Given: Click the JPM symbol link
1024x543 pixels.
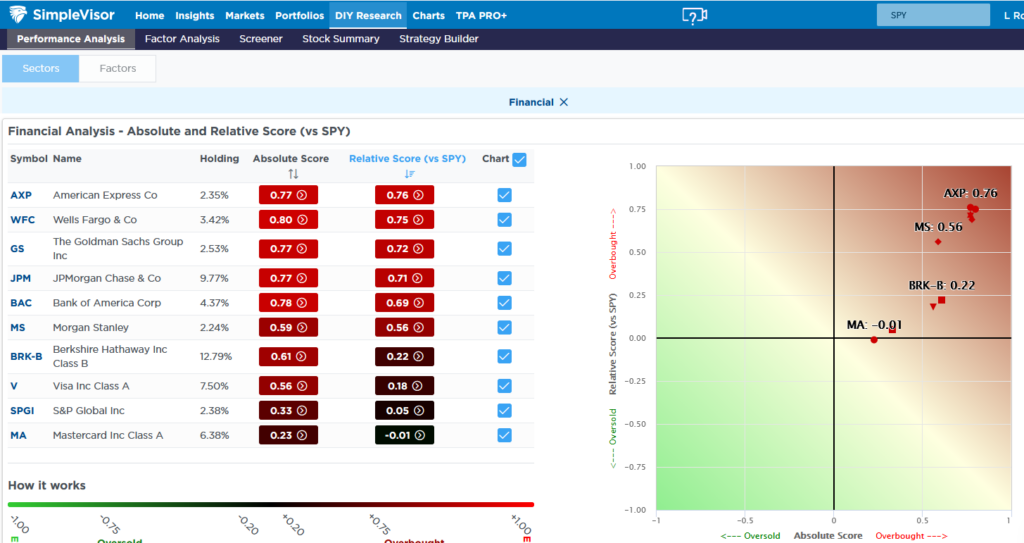Looking at the screenshot, I should 21,278.
